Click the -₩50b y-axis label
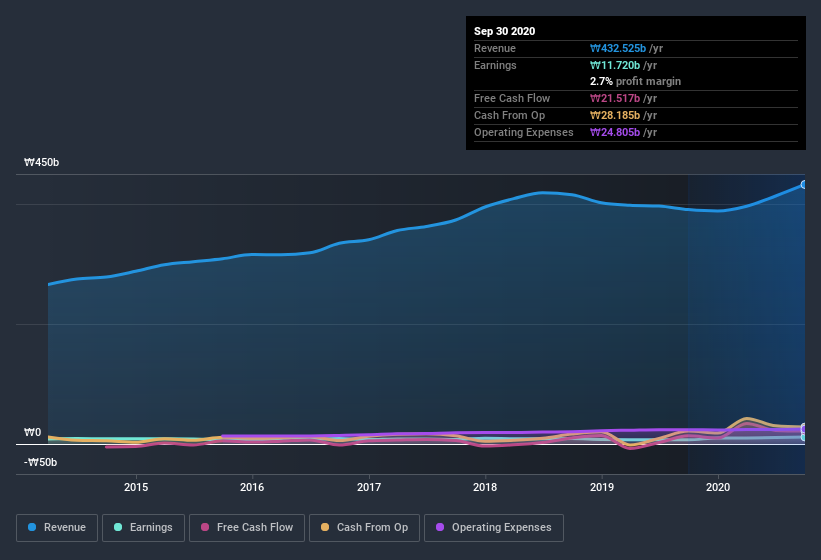 (x=40, y=462)
